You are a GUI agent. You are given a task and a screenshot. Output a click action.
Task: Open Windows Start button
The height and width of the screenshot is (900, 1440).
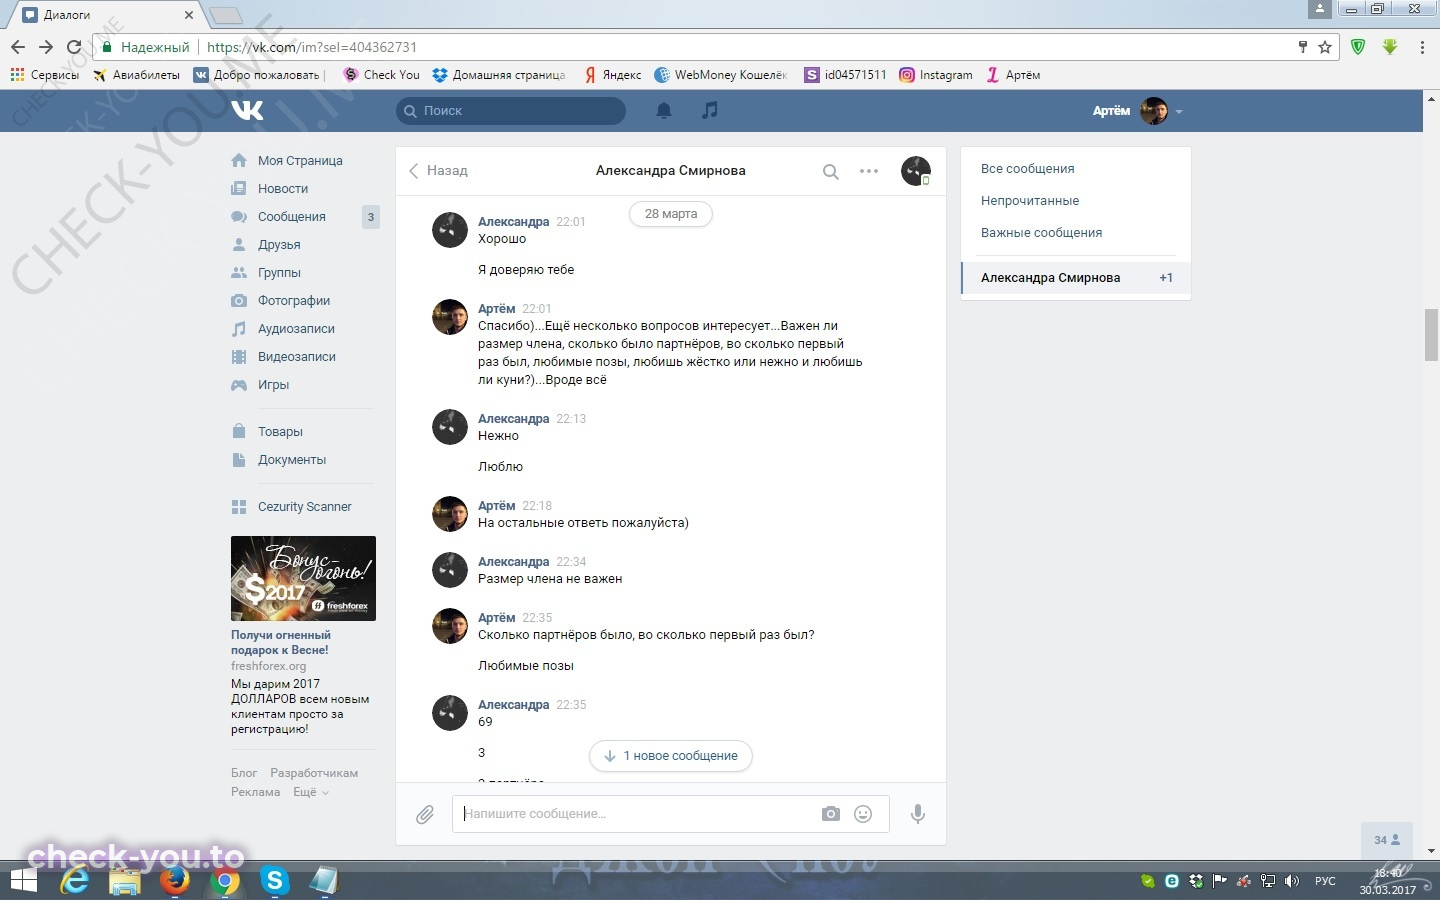click(x=22, y=881)
